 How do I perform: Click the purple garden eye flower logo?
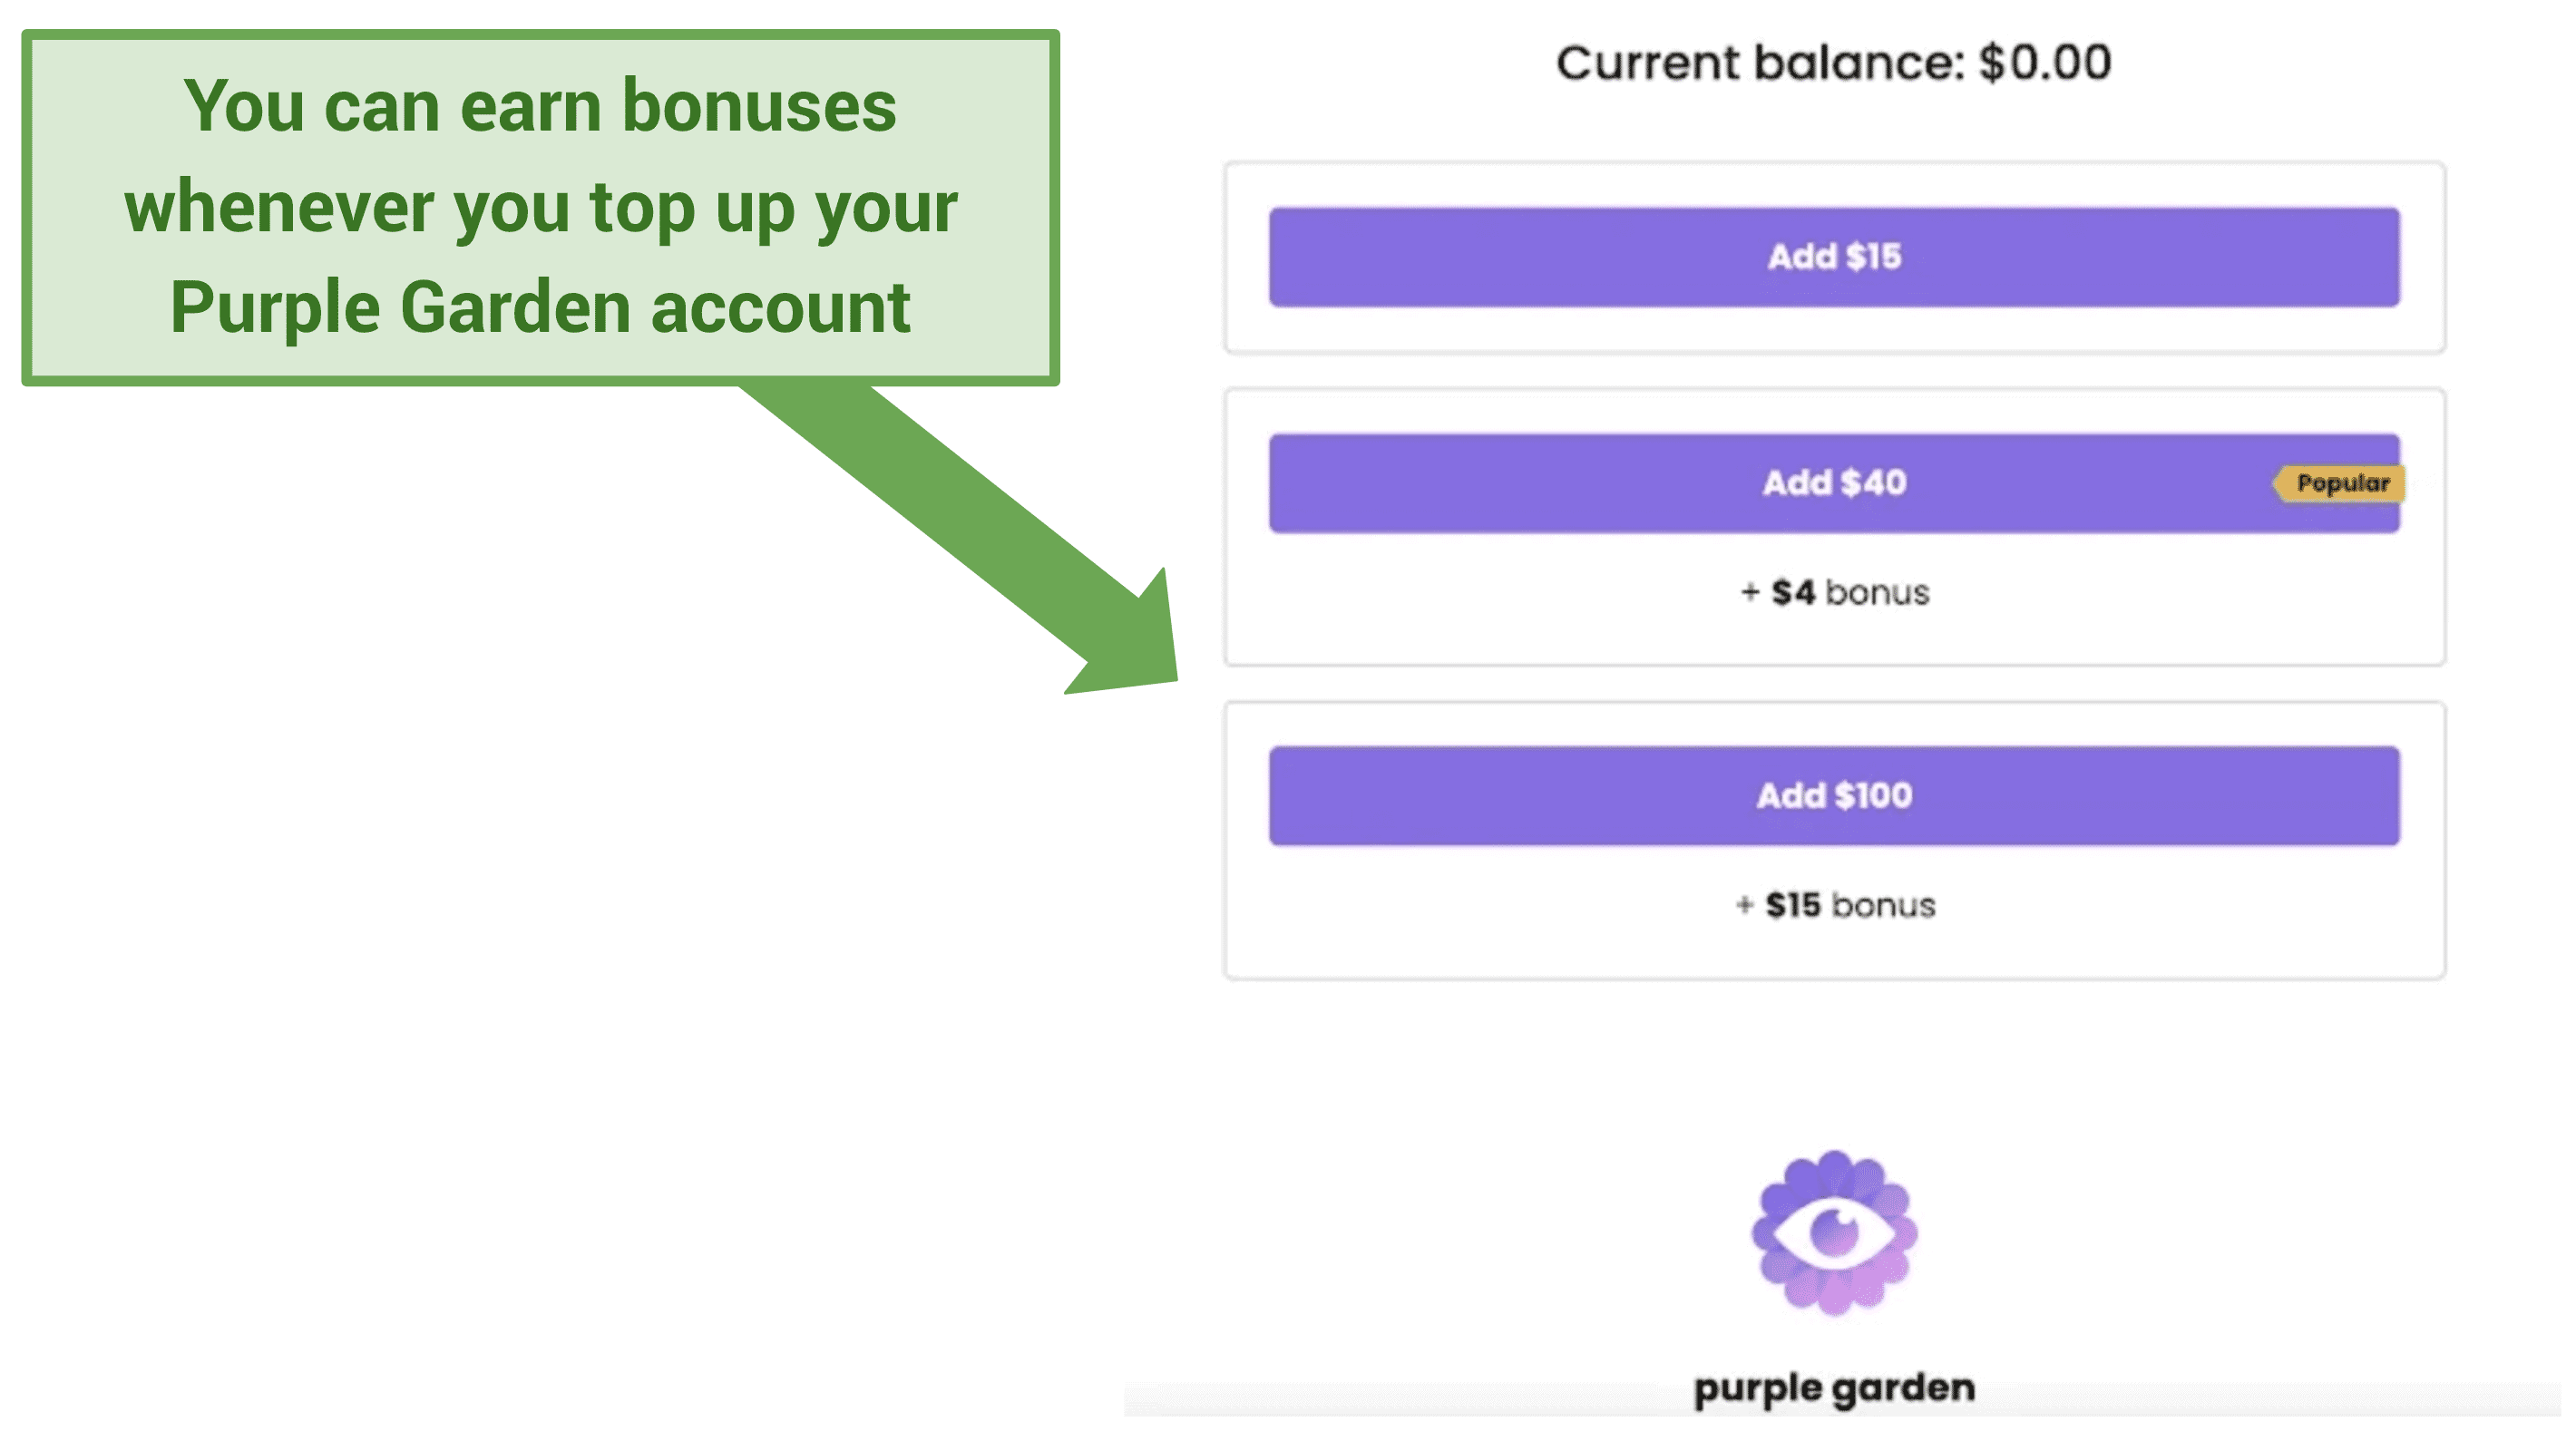click(1834, 1233)
